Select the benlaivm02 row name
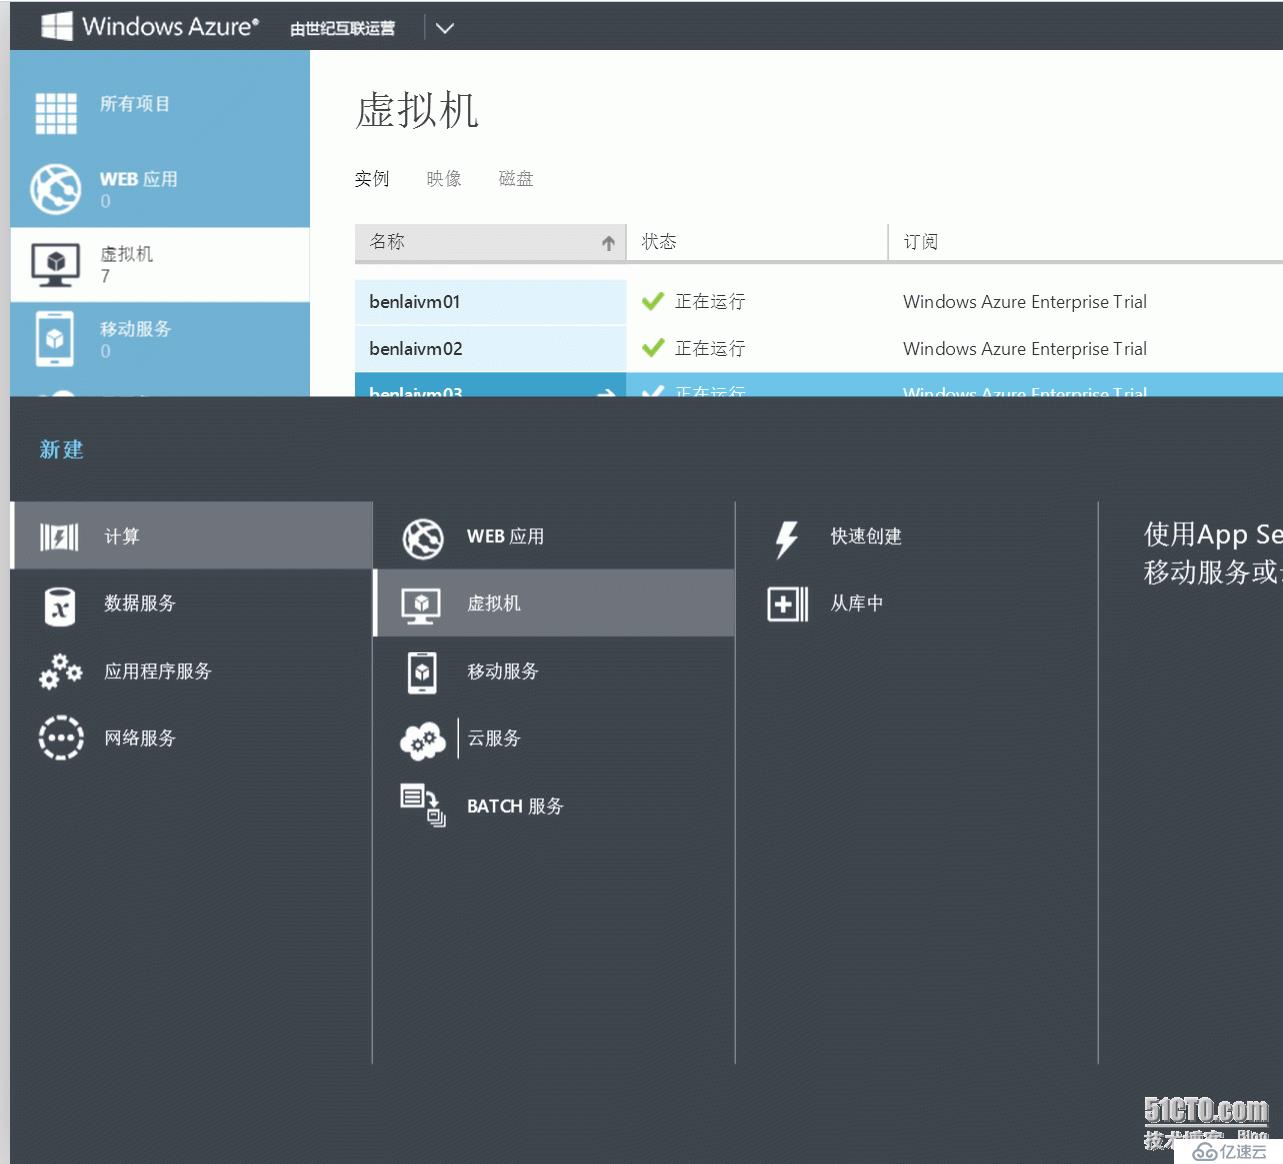This screenshot has height=1164, width=1283. point(416,349)
